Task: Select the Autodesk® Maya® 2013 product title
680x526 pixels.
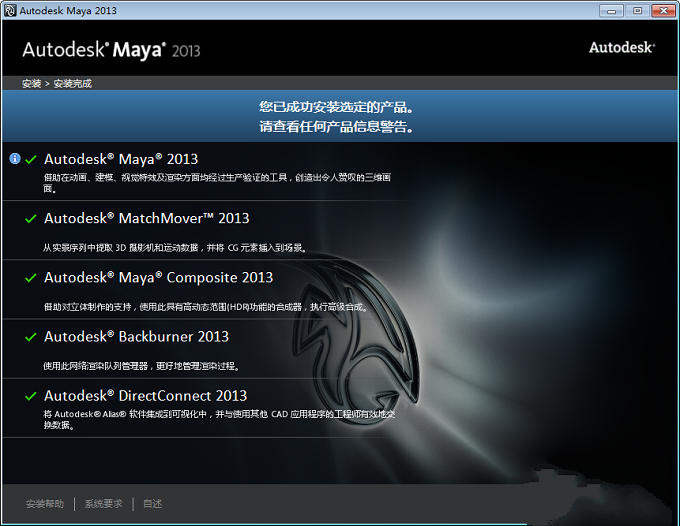Action: (121, 159)
